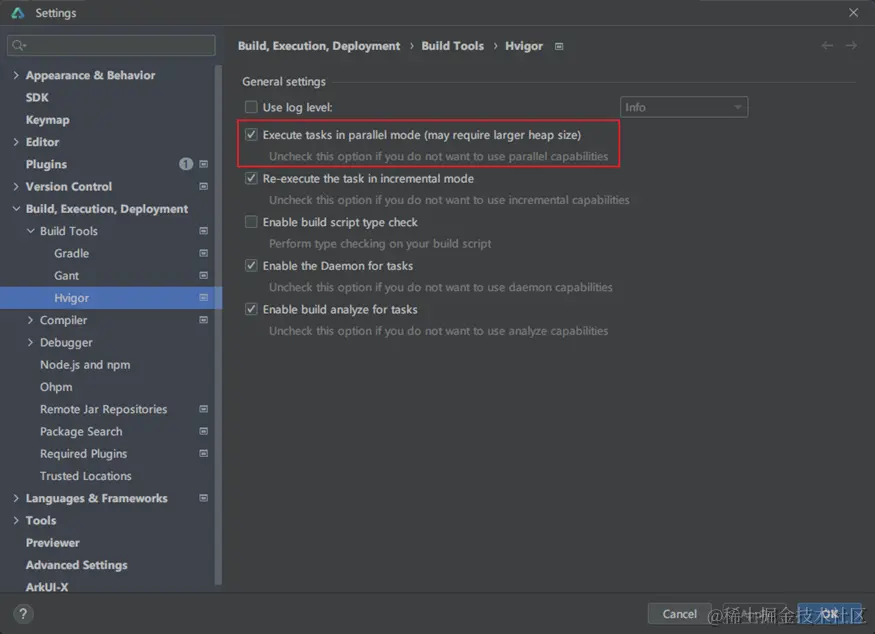Screen dimensions: 875x634
Task: Select ArkUI-X in the settings tree
Action: 47,587
